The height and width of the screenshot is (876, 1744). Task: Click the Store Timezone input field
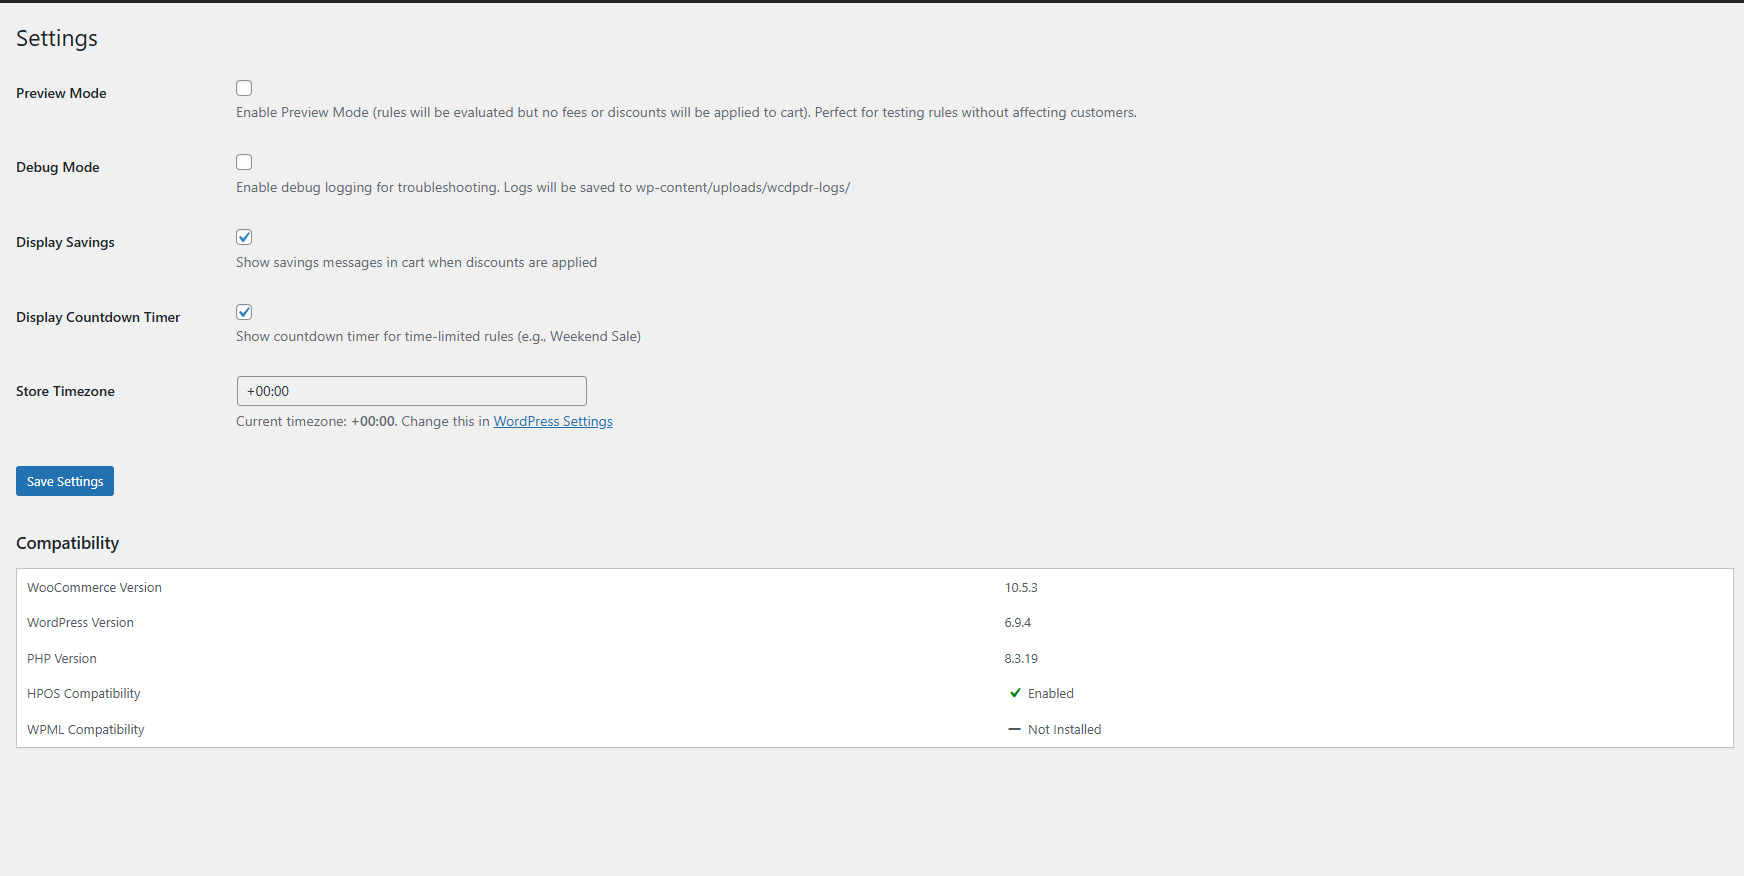pyautogui.click(x=411, y=391)
